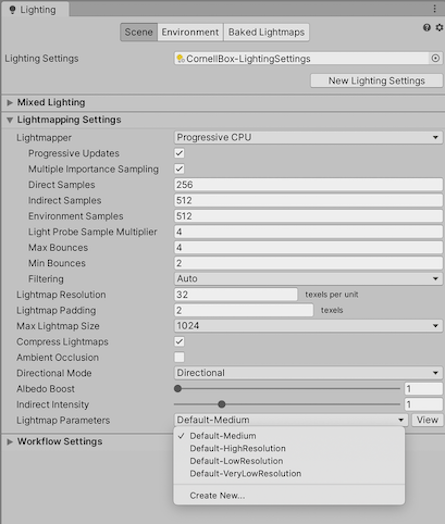
Task: Click the Indirect Intensity slider handle
Action: click(x=221, y=404)
